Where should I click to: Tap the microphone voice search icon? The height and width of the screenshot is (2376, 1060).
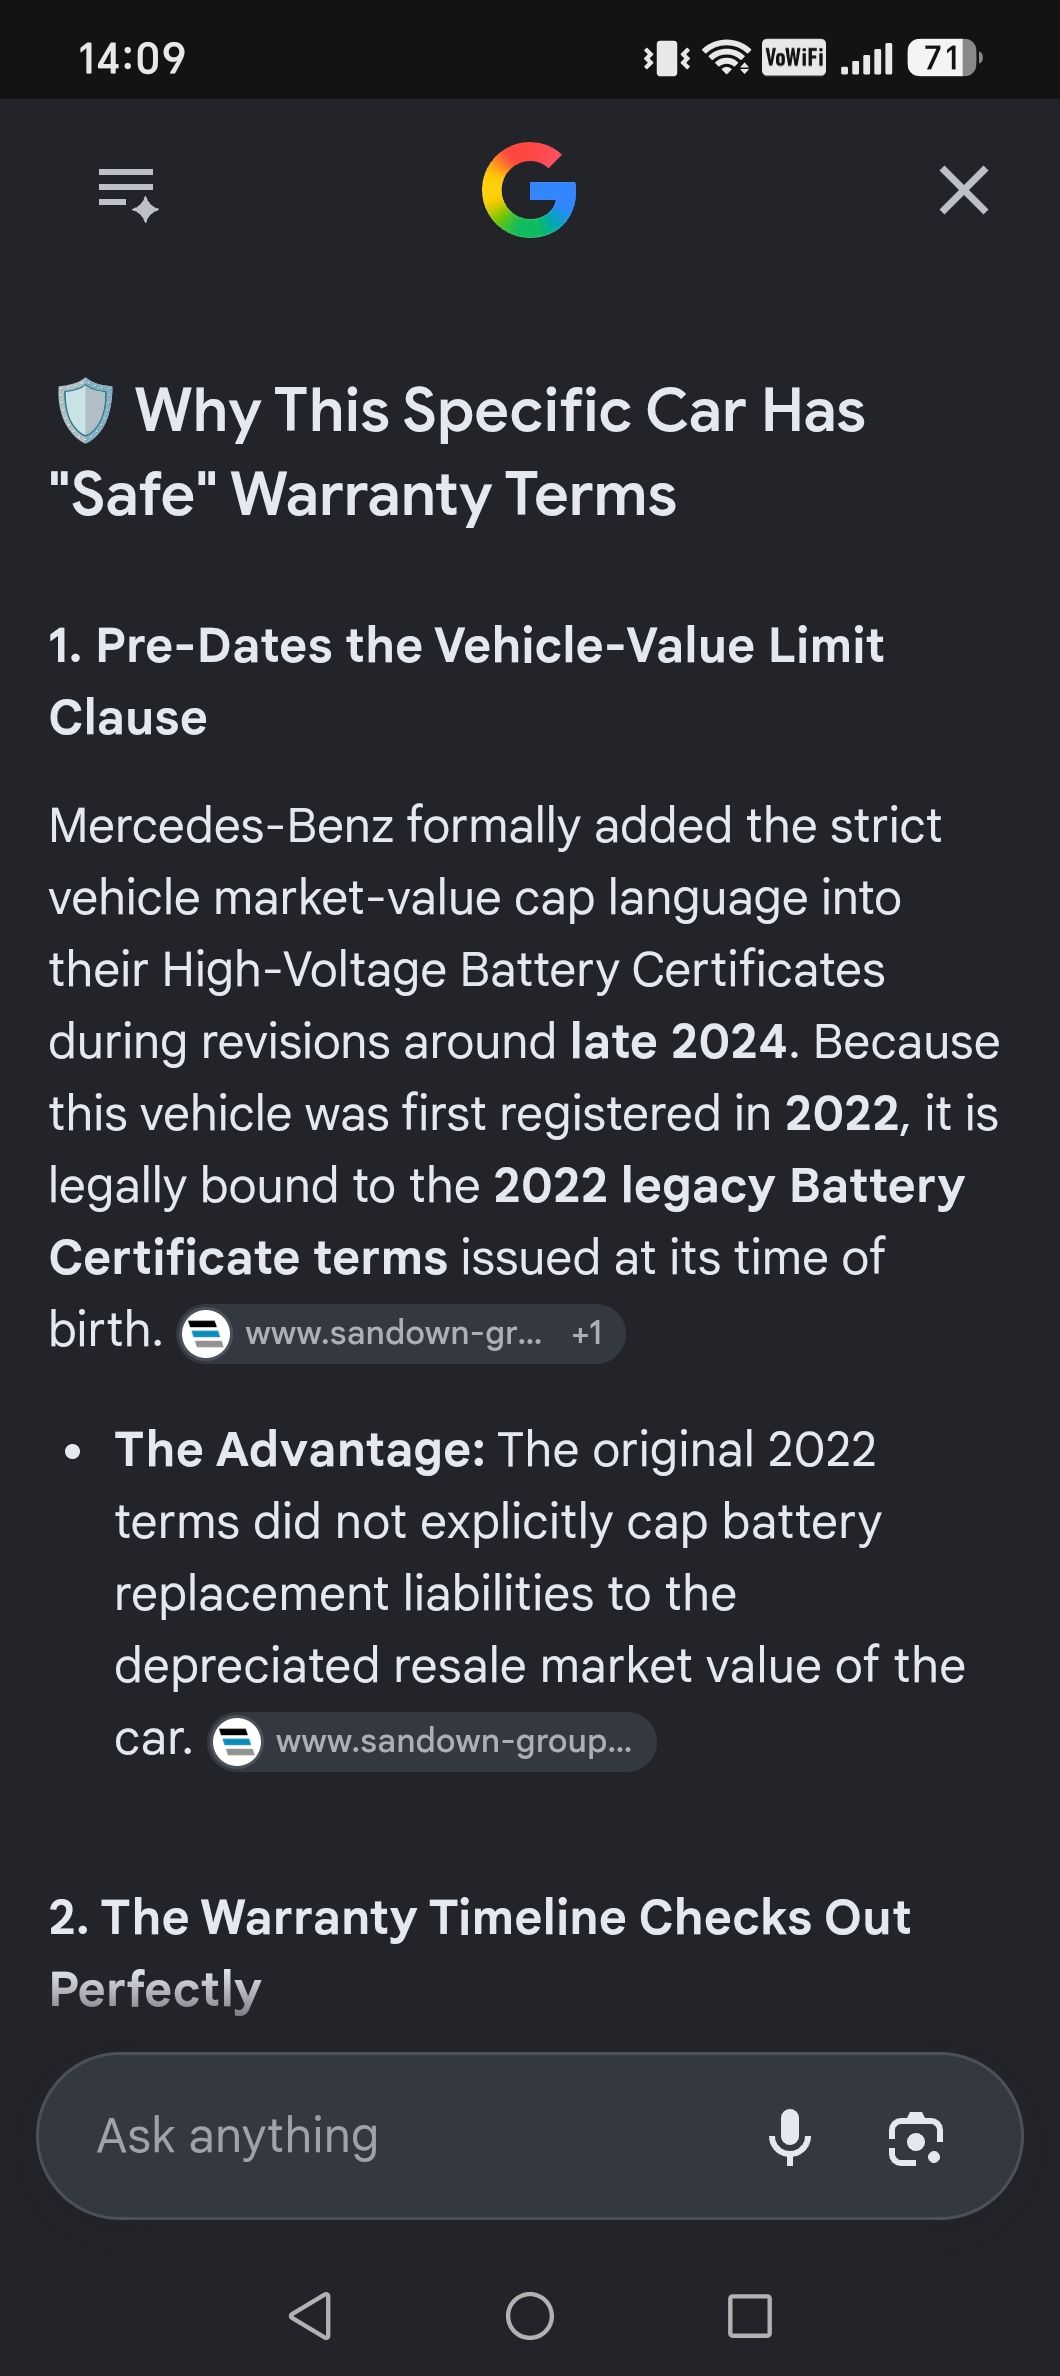pyautogui.click(x=790, y=2137)
